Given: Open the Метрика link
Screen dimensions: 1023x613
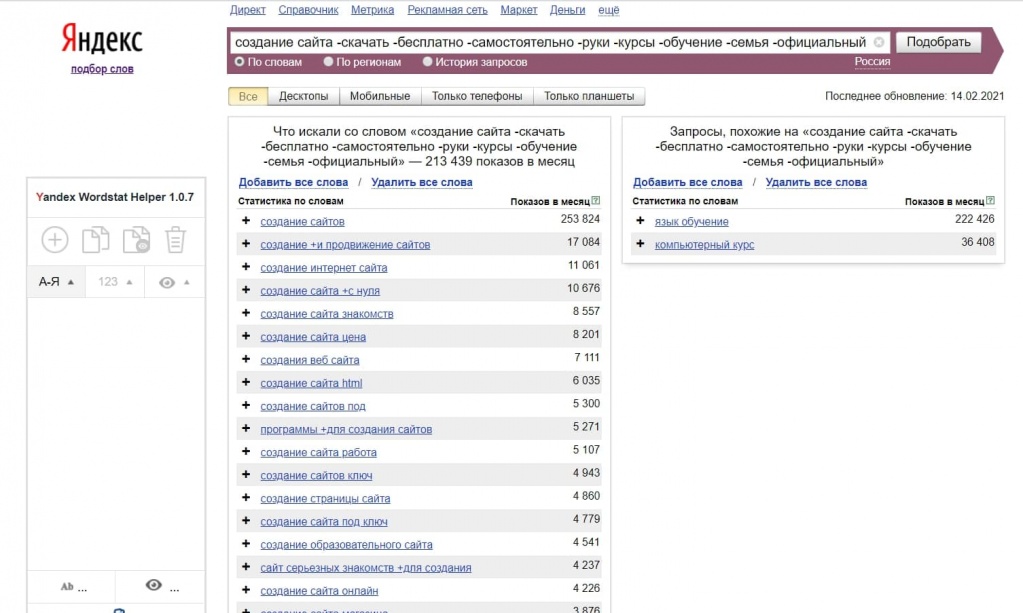Looking at the screenshot, I should point(371,10).
